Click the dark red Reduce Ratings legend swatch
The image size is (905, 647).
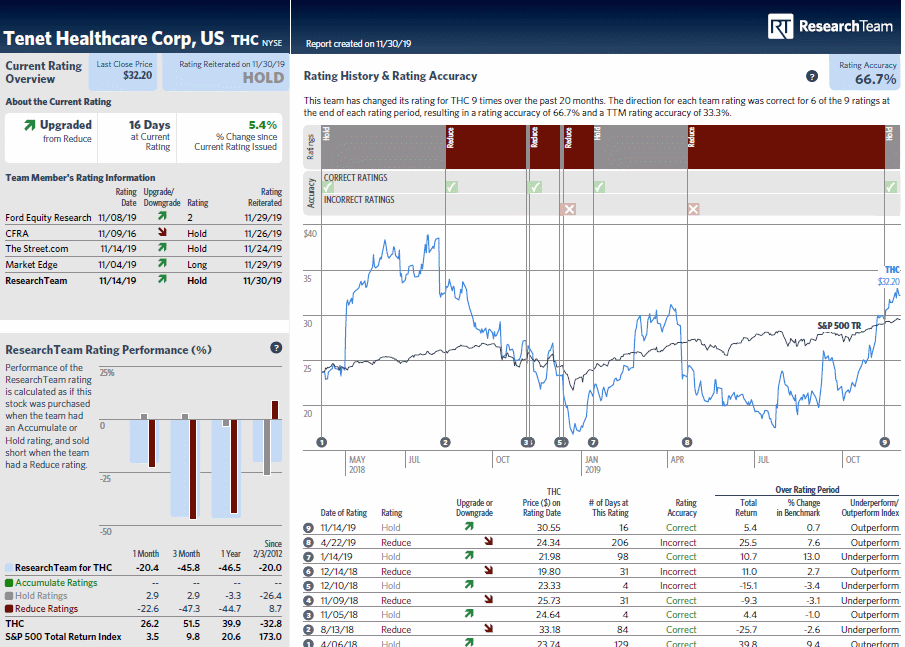click(9, 609)
